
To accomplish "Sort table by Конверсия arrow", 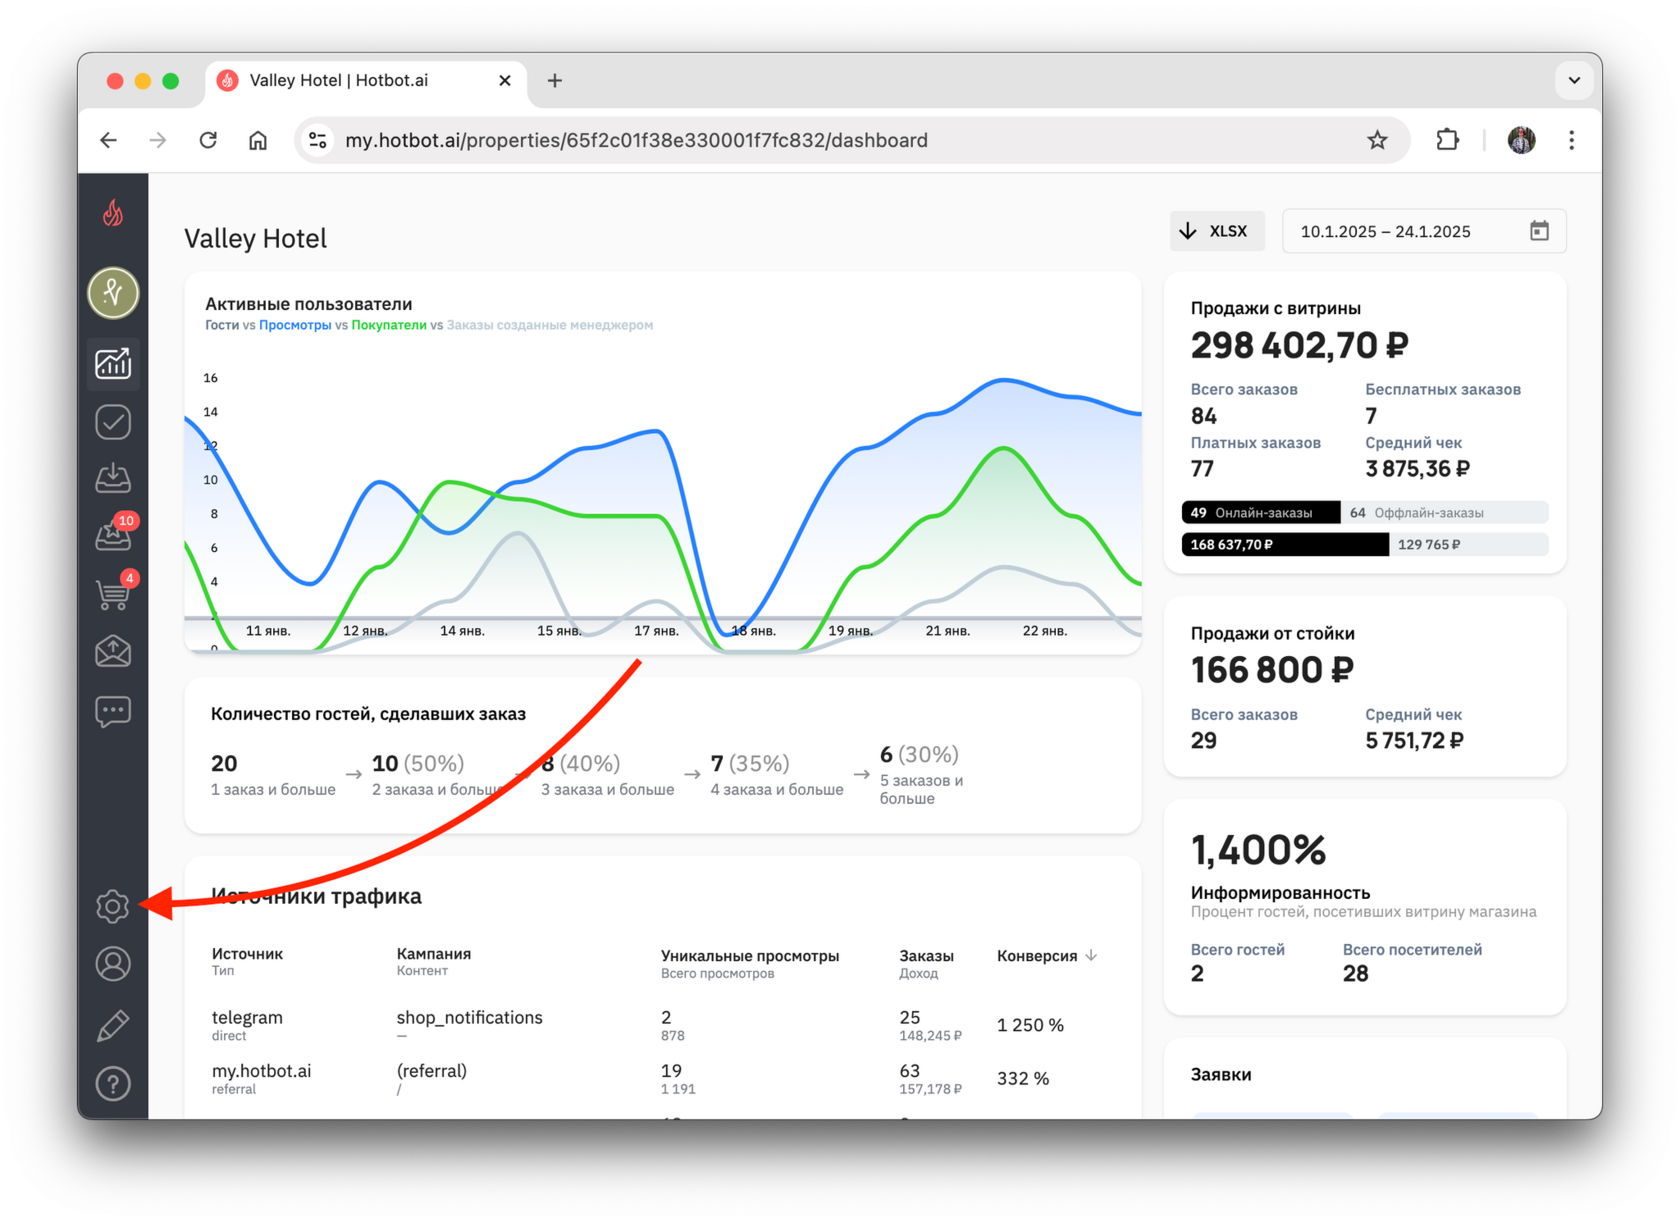I will click(x=1092, y=956).
